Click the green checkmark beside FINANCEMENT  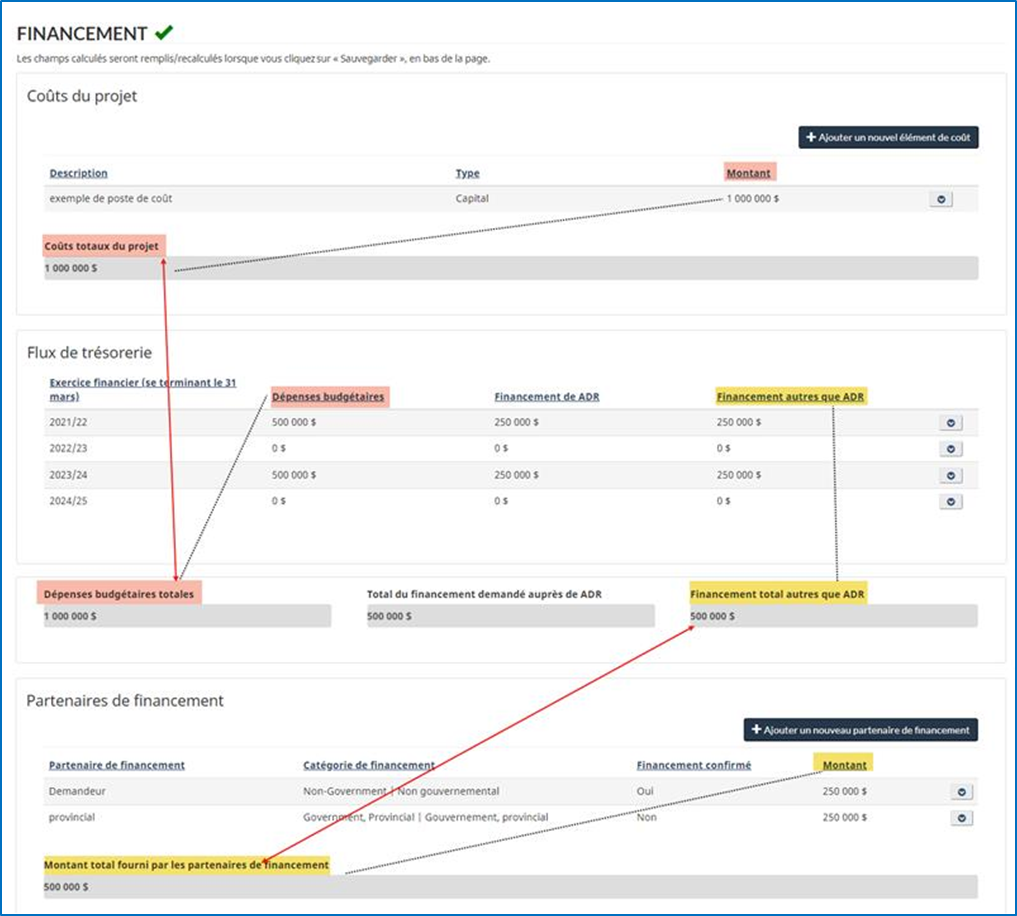click(x=164, y=32)
